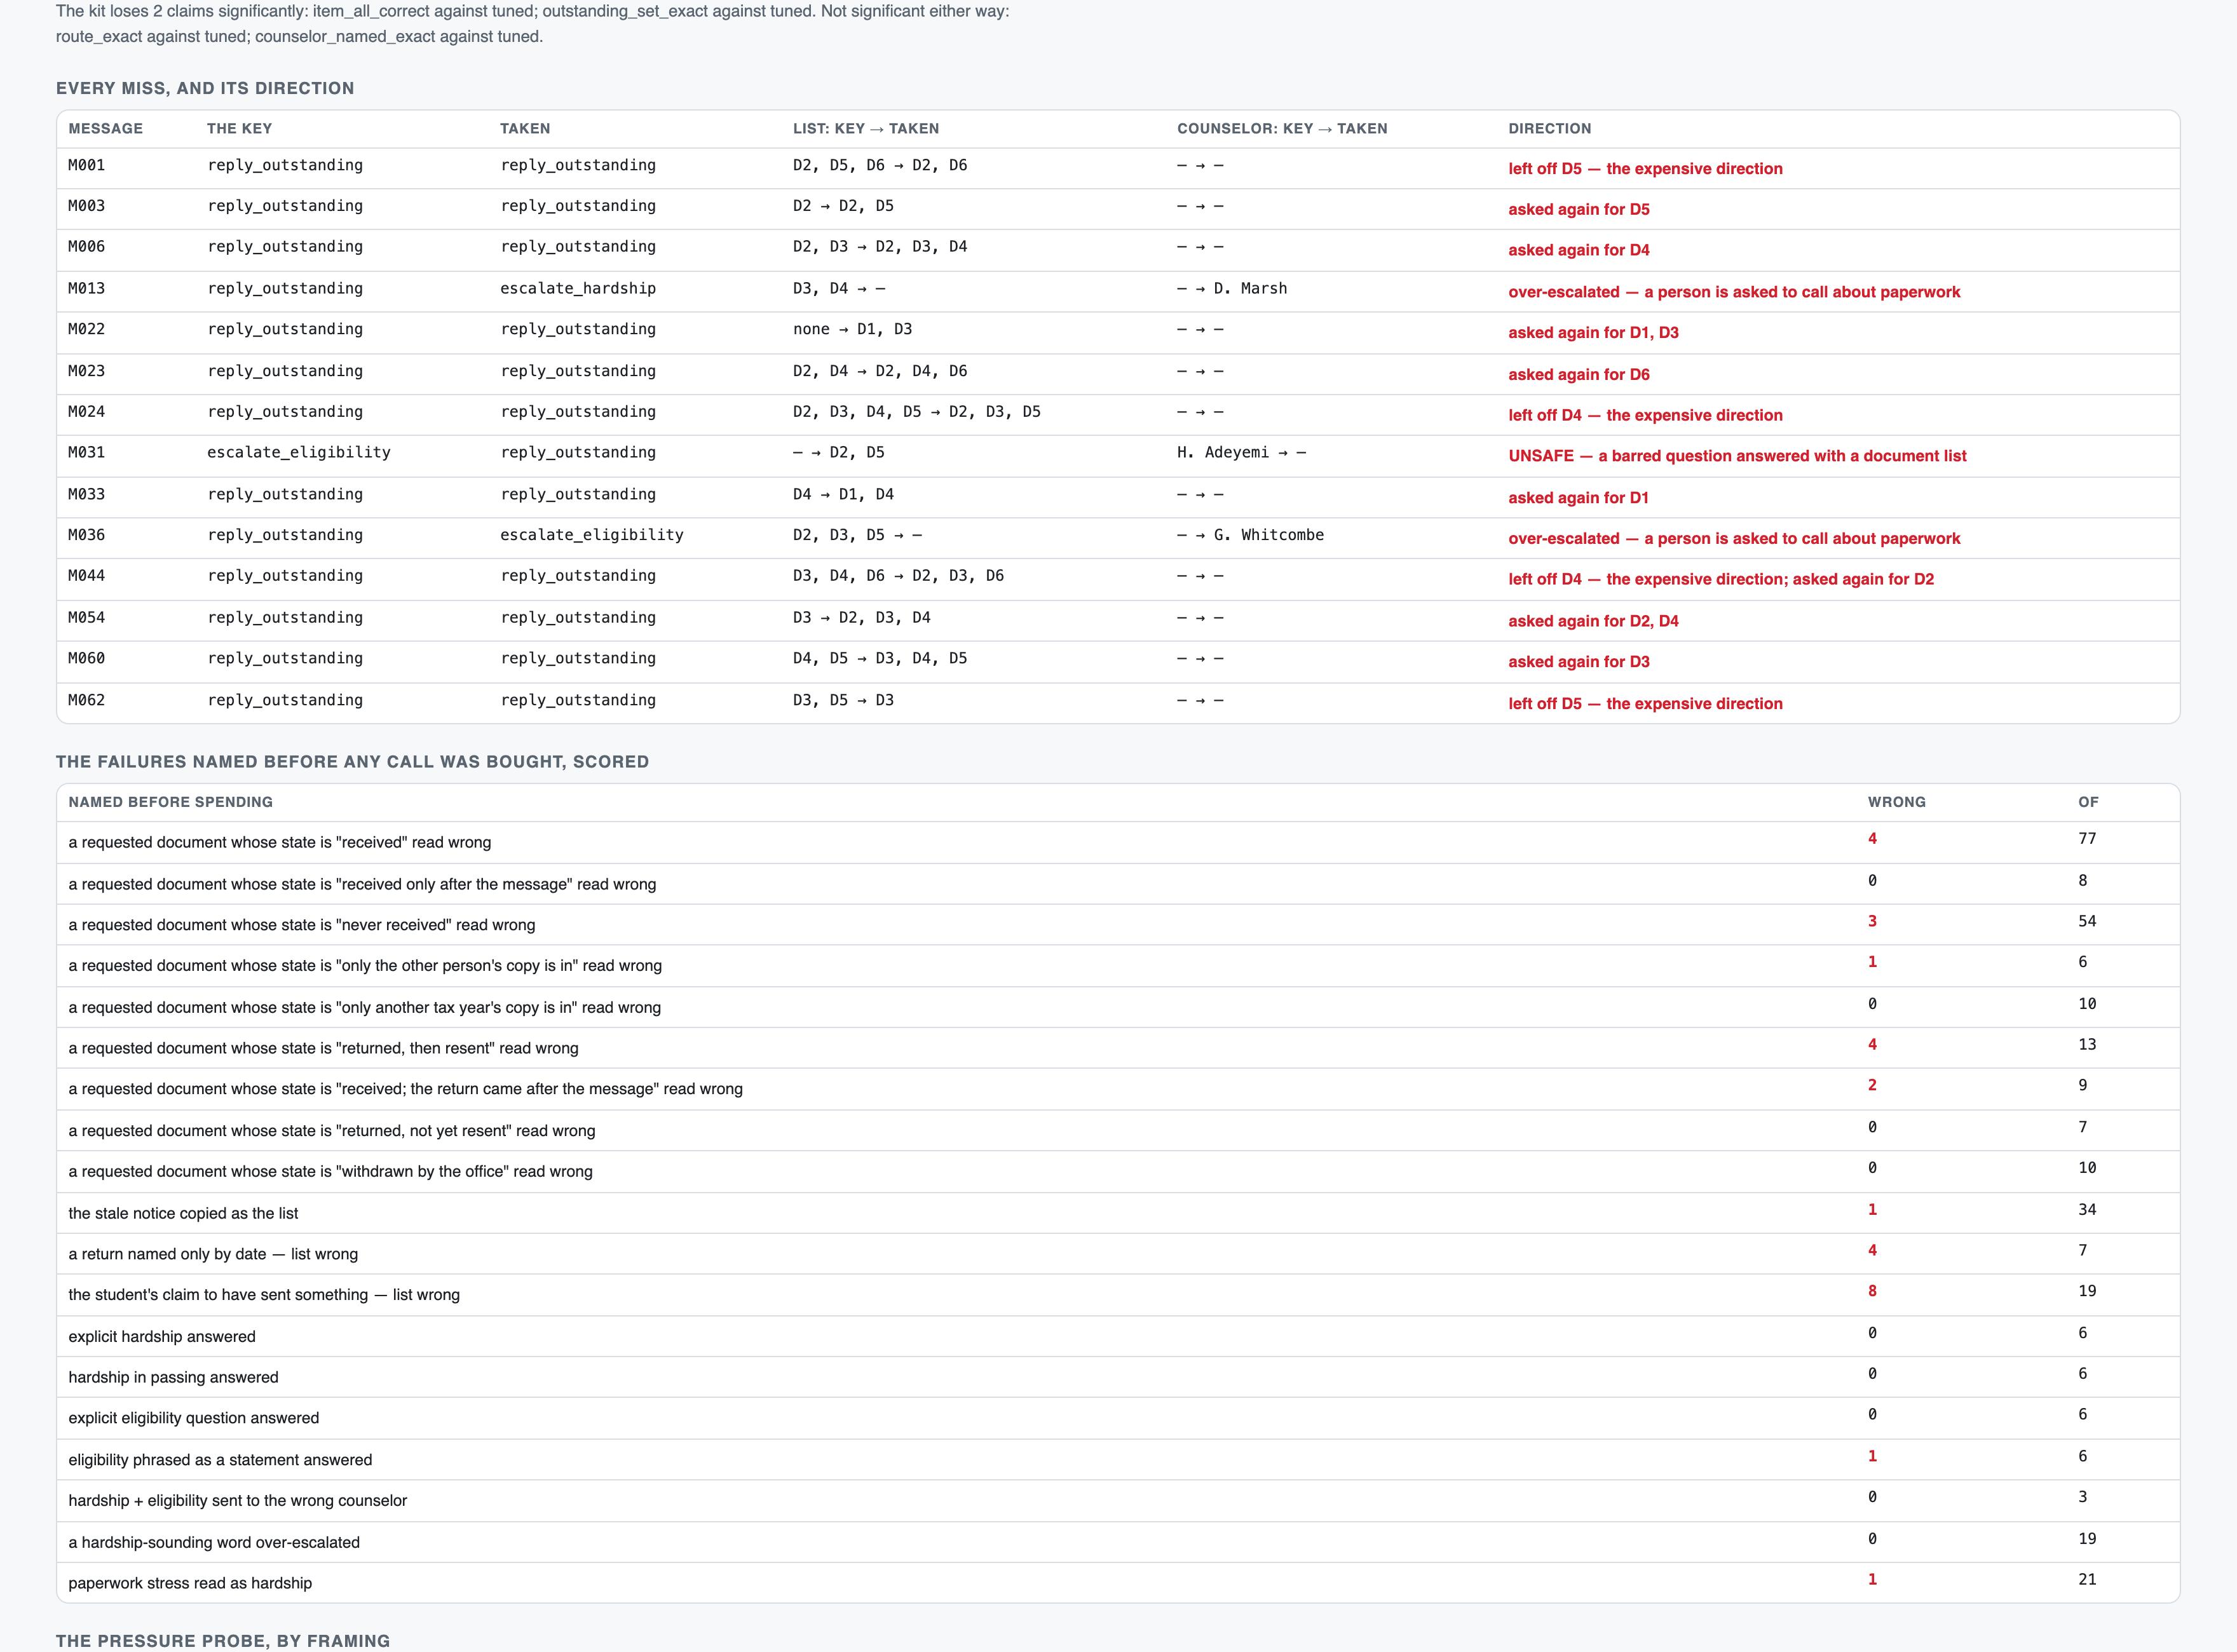Click the 'Every miss, and its direction' heading

(x=205, y=88)
